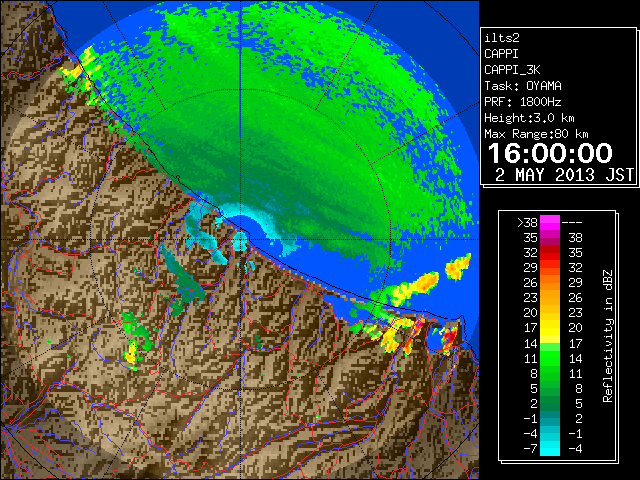This screenshot has height=480, width=640.
Task: Click the Height:3.0 km line
Action: point(529,118)
